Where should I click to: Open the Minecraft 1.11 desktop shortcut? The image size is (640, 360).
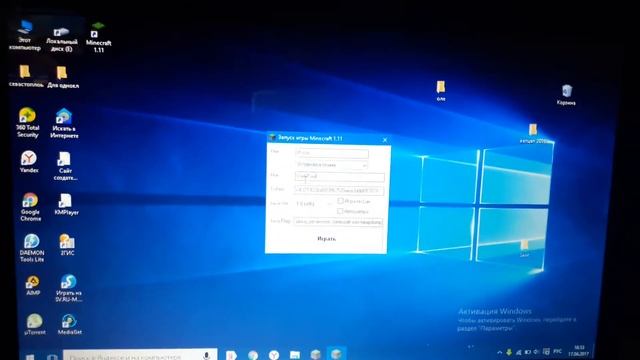click(x=98, y=38)
